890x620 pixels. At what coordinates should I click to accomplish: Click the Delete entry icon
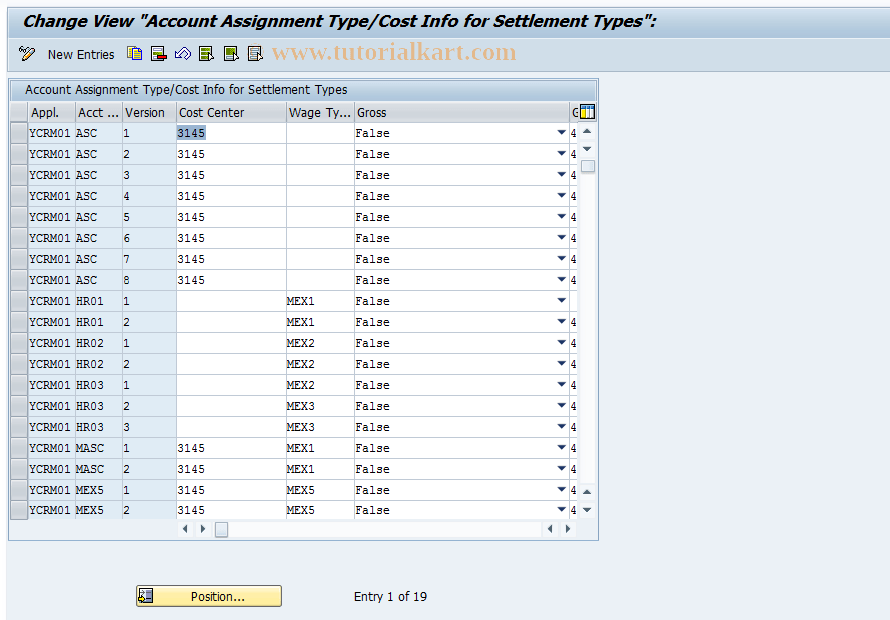click(x=158, y=53)
